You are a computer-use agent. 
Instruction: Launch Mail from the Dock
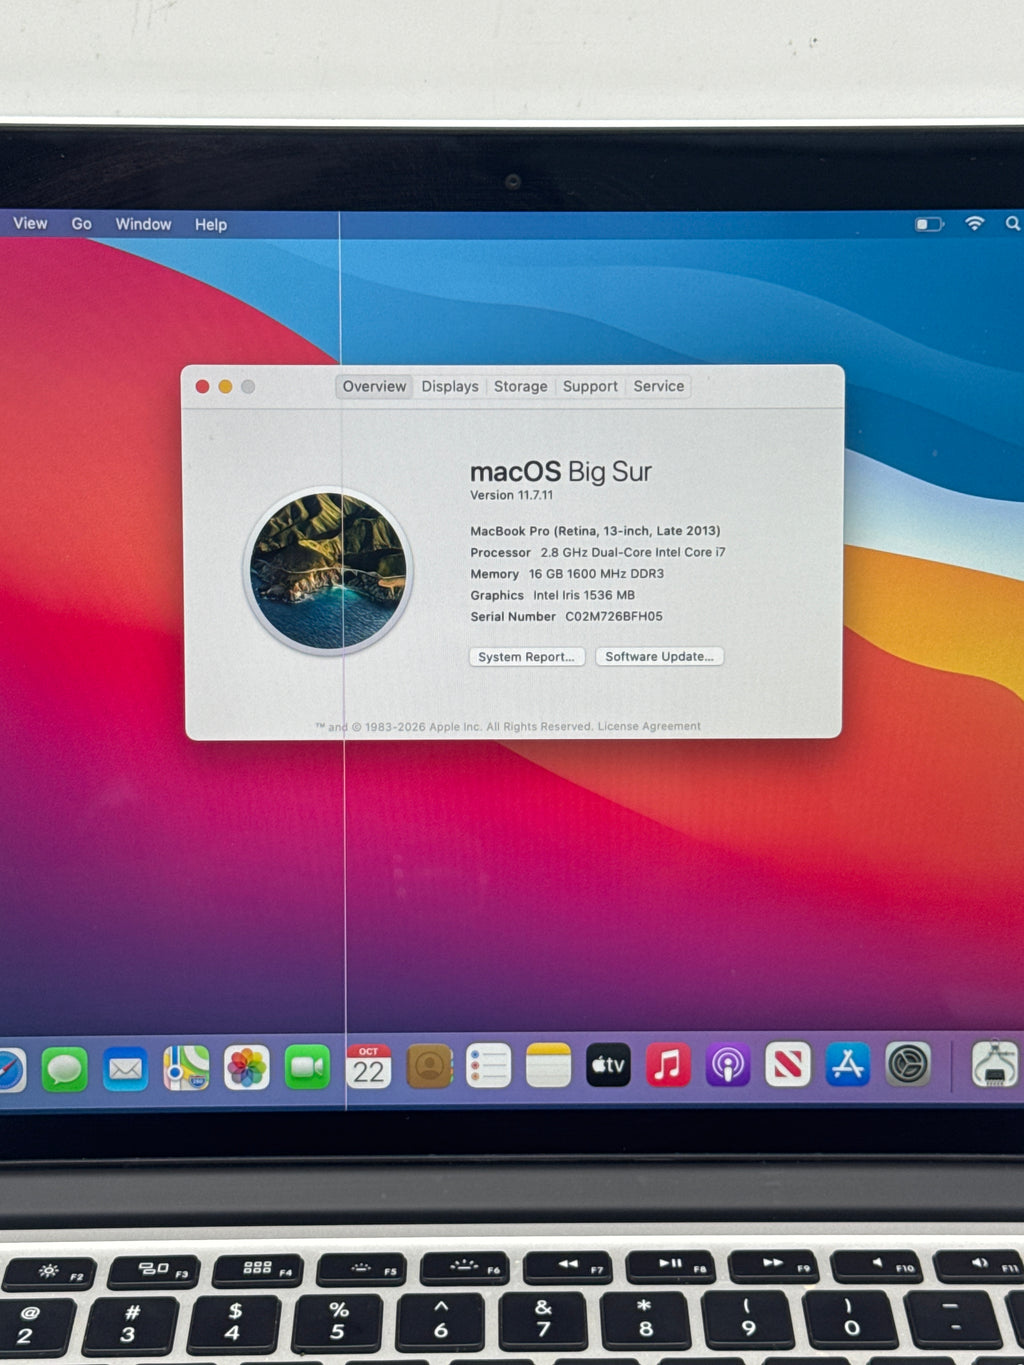pyautogui.click(x=125, y=1069)
